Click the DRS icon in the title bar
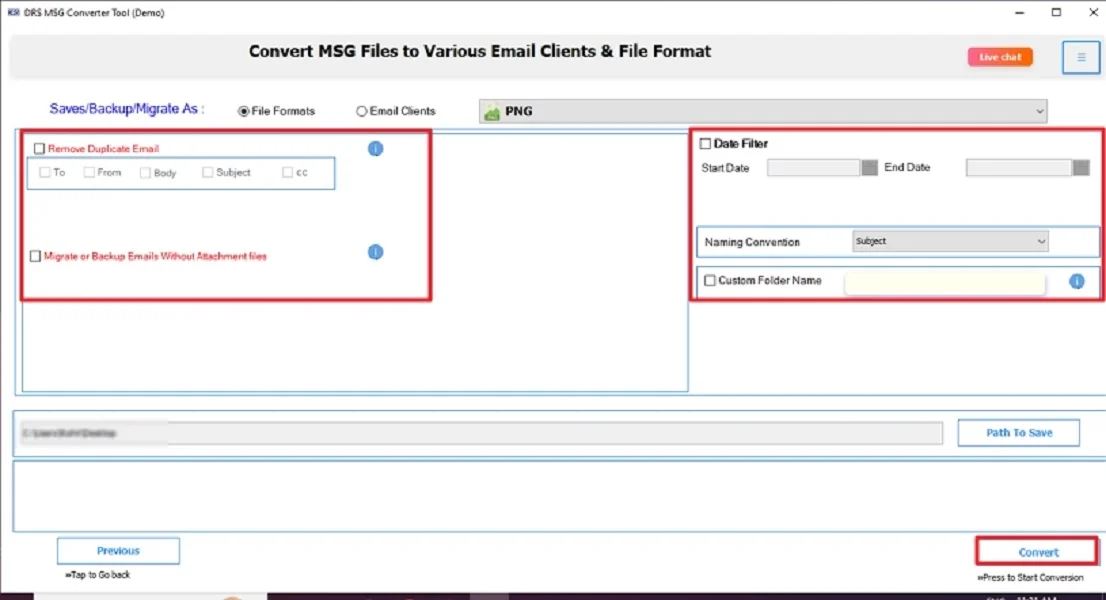The image size is (1106, 600). pos(13,12)
